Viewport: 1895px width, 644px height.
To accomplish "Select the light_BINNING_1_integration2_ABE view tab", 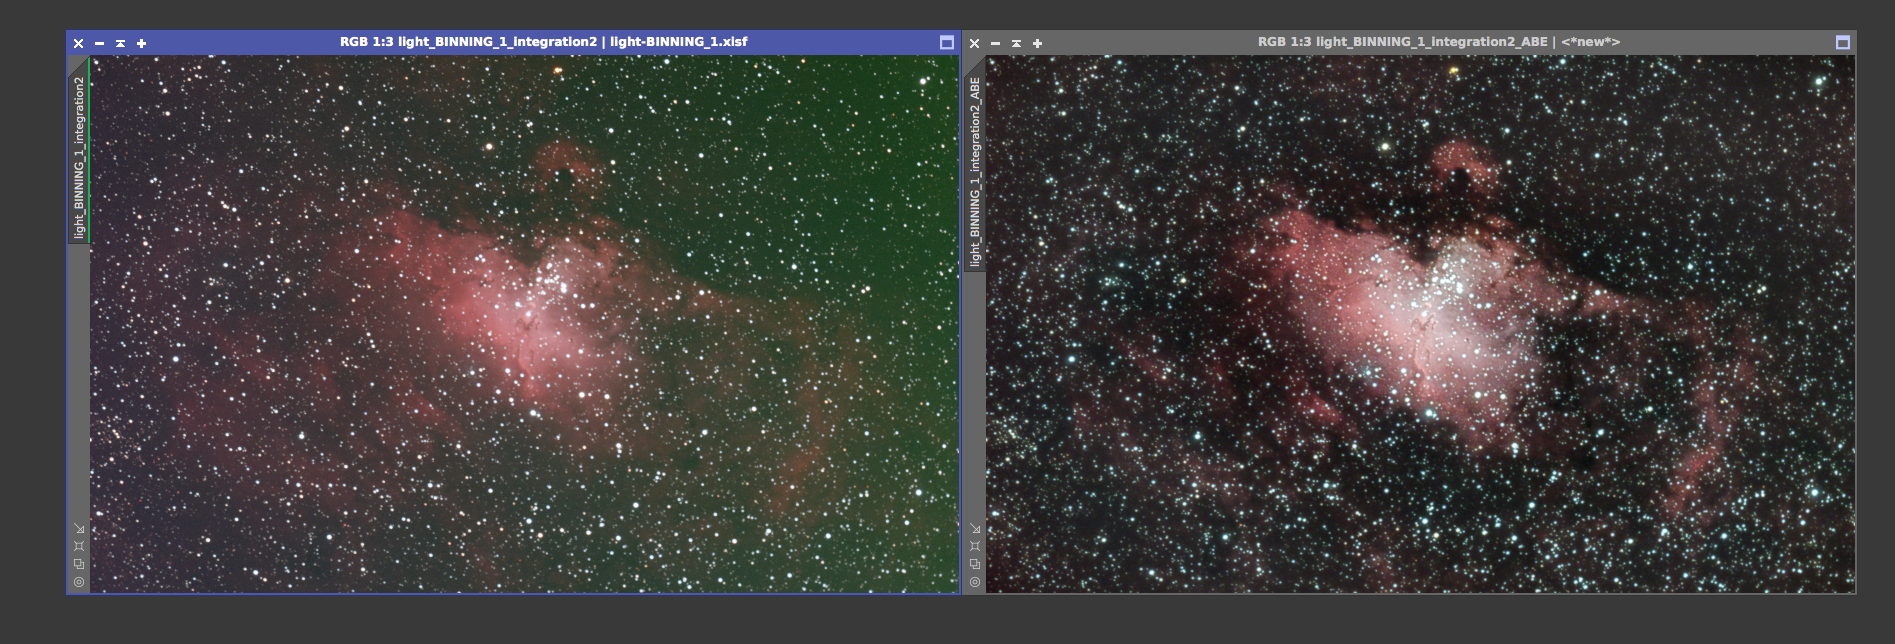I will [975, 170].
